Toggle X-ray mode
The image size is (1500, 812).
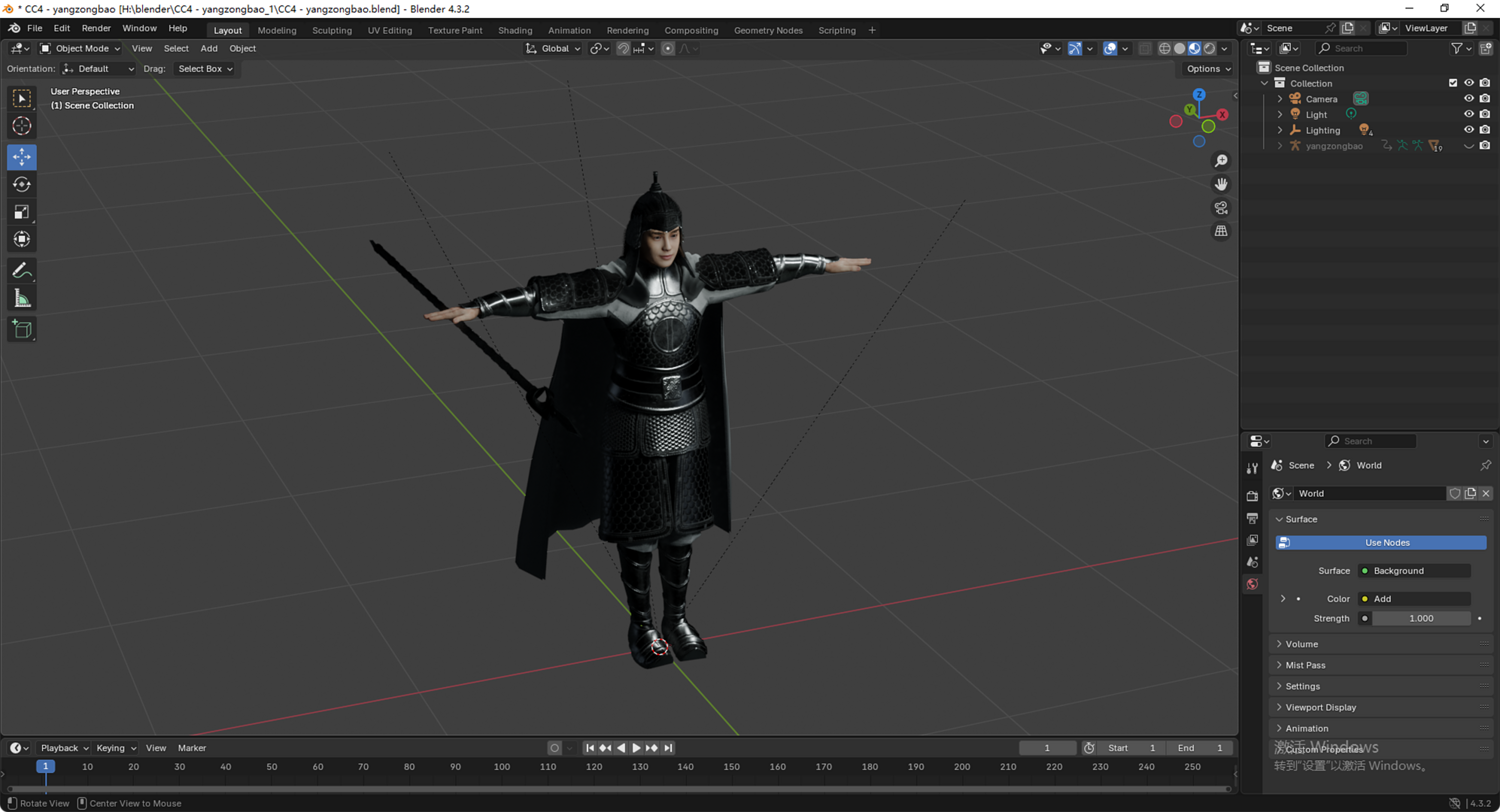click(1145, 48)
